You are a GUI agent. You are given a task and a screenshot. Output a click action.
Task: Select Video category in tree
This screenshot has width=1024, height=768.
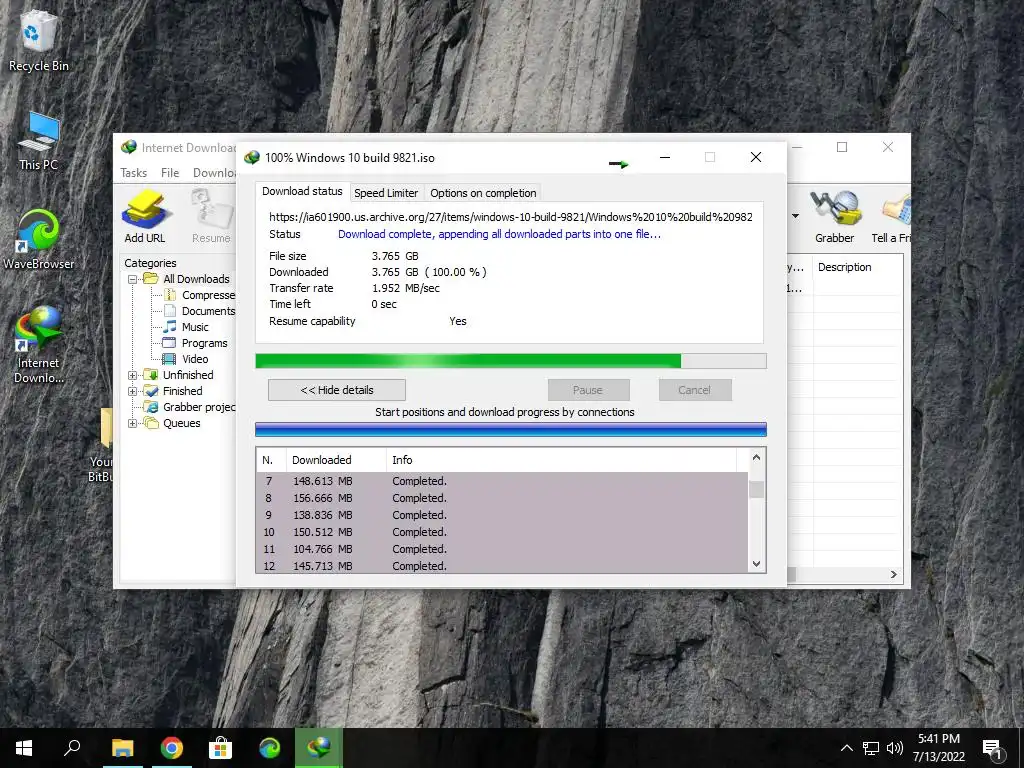[186, 359]
